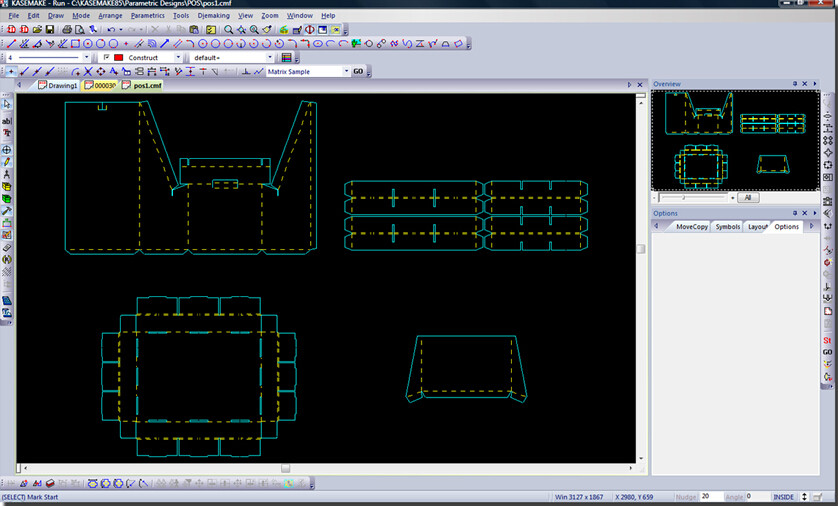Screen dimensions: 838x506
Task: Open the Construct line type dropdown
Action: [178, 57]
